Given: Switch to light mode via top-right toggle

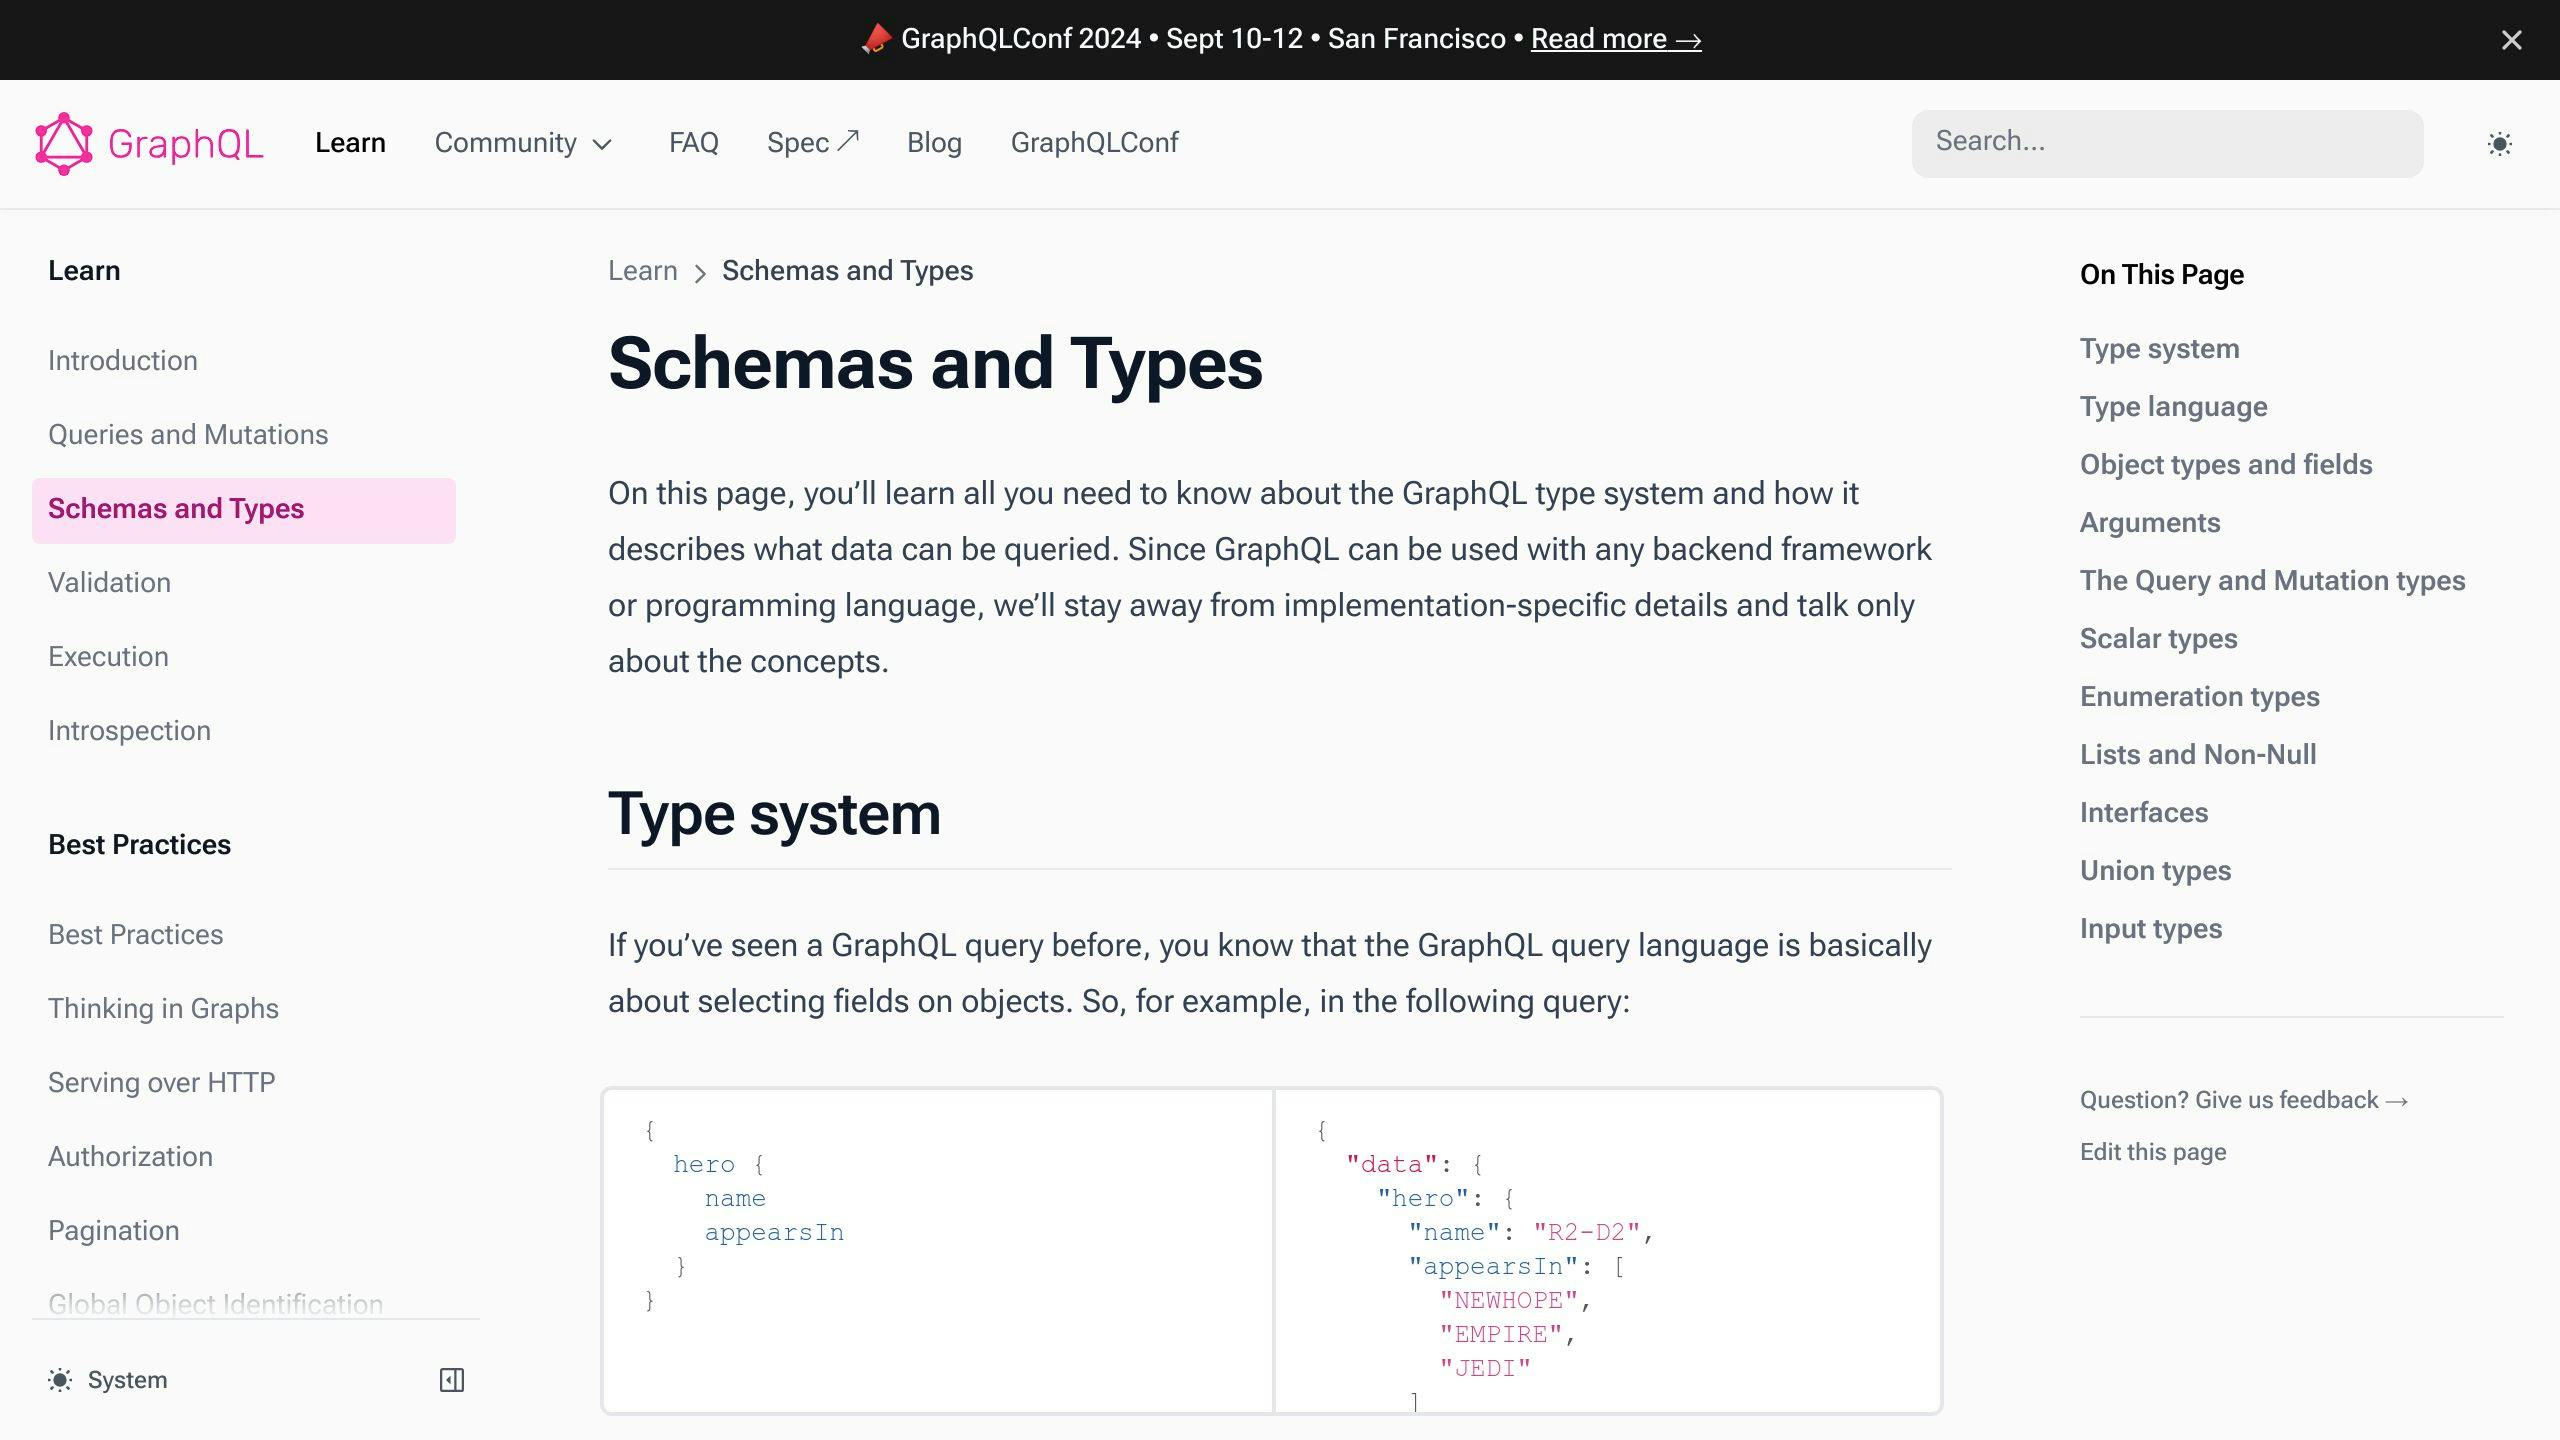Looking at the screenshot, I should click(x=2499, y=143).
